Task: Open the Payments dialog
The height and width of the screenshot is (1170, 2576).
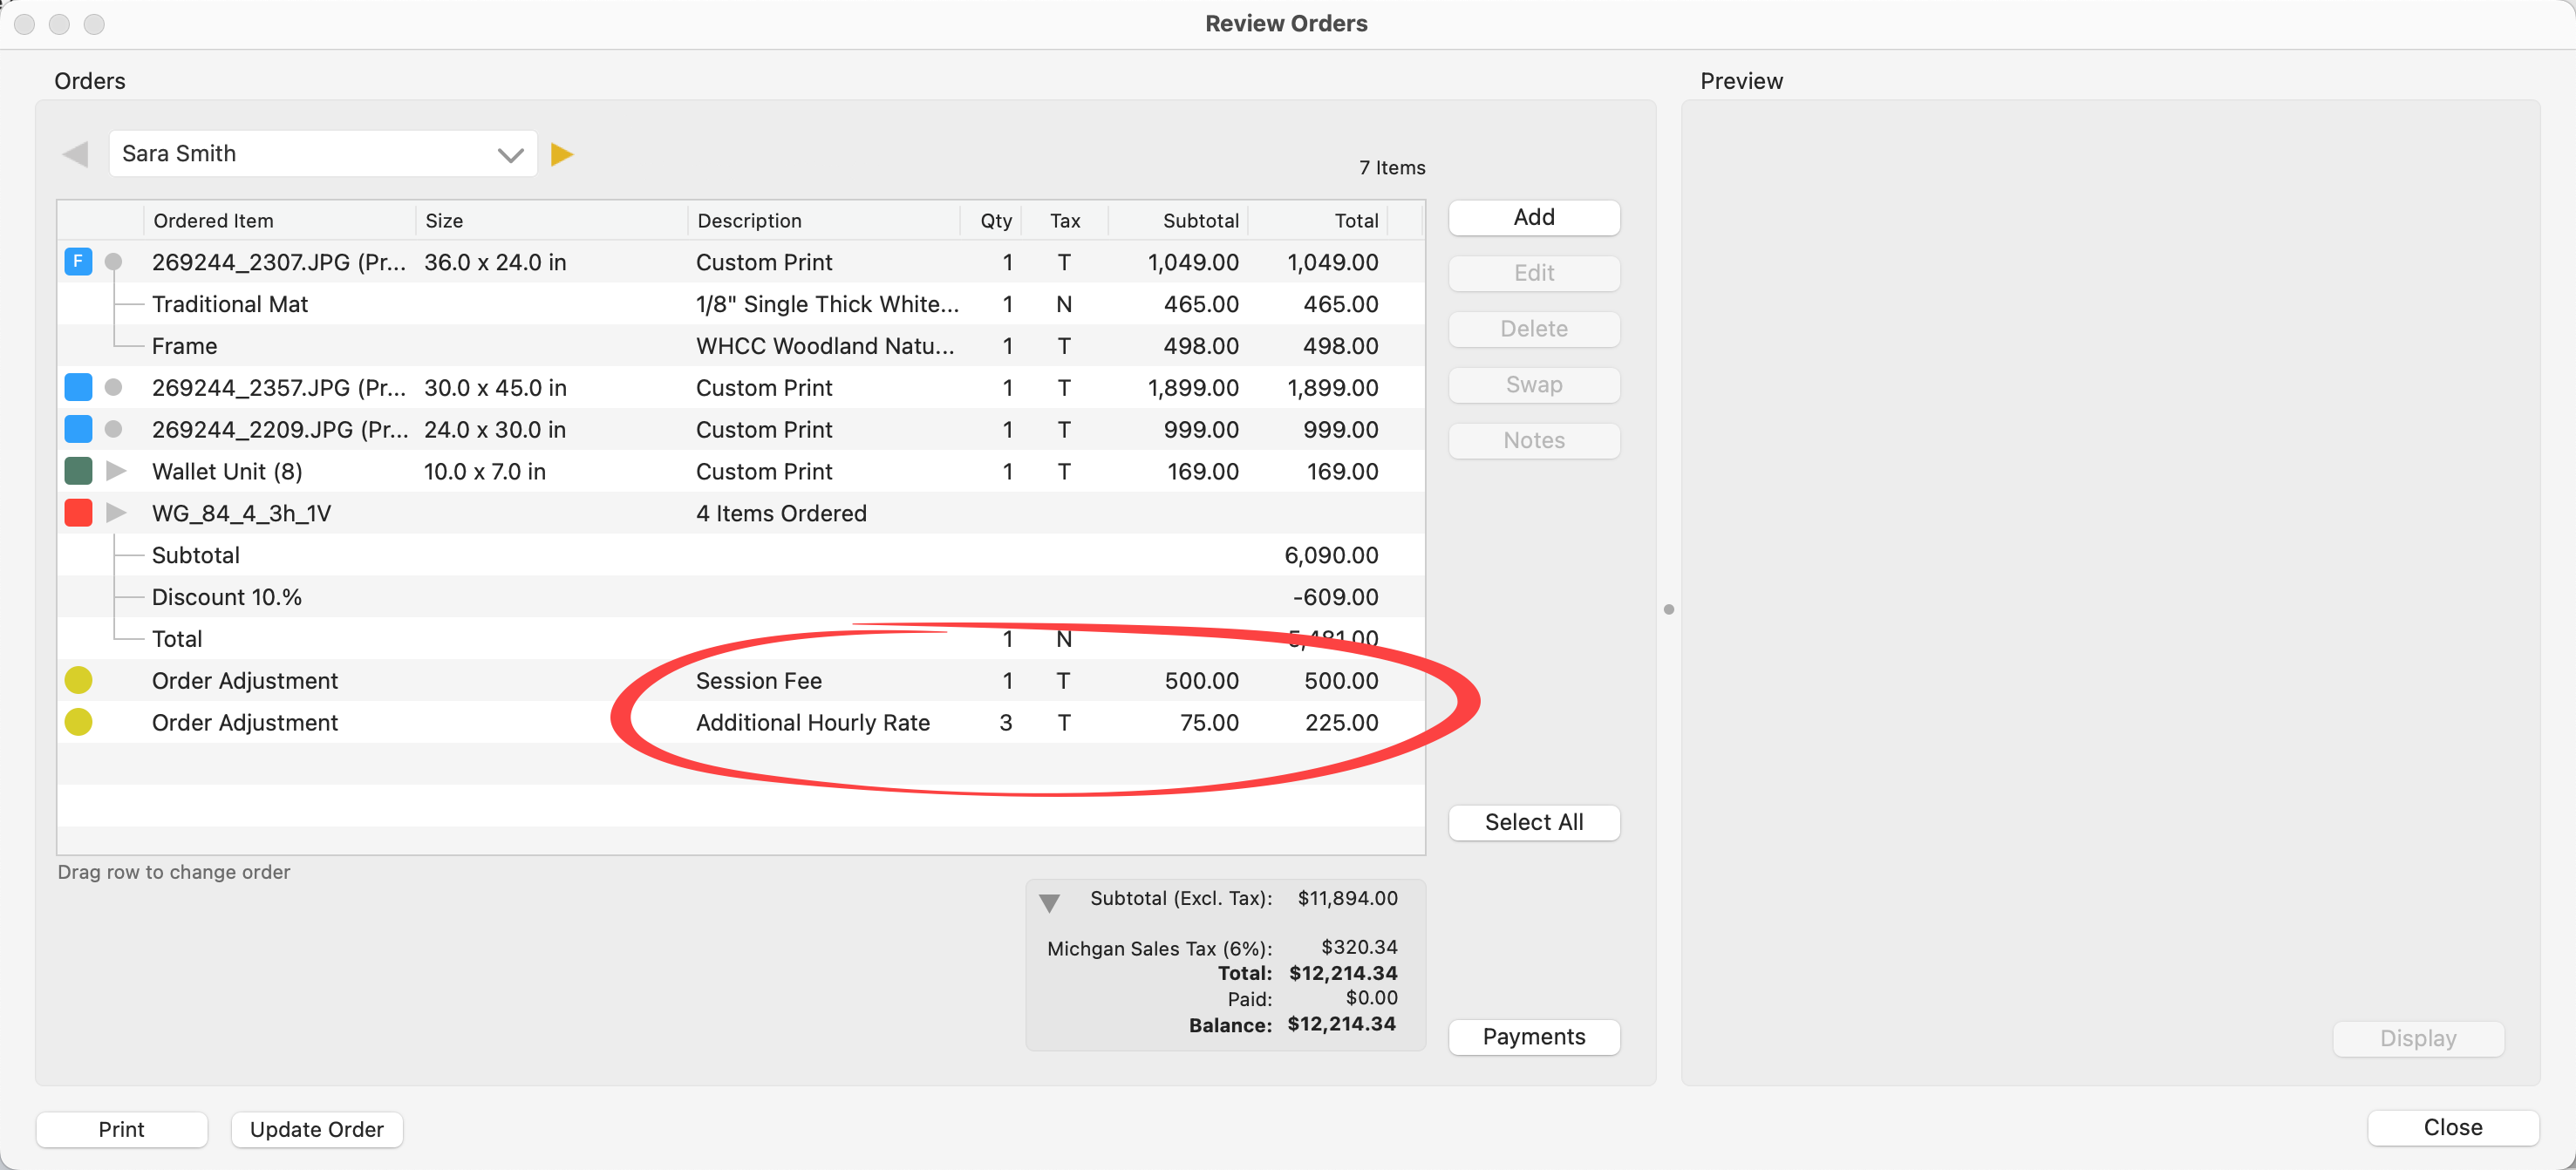Action: pyautogui.click(x=1533, y=1036)
